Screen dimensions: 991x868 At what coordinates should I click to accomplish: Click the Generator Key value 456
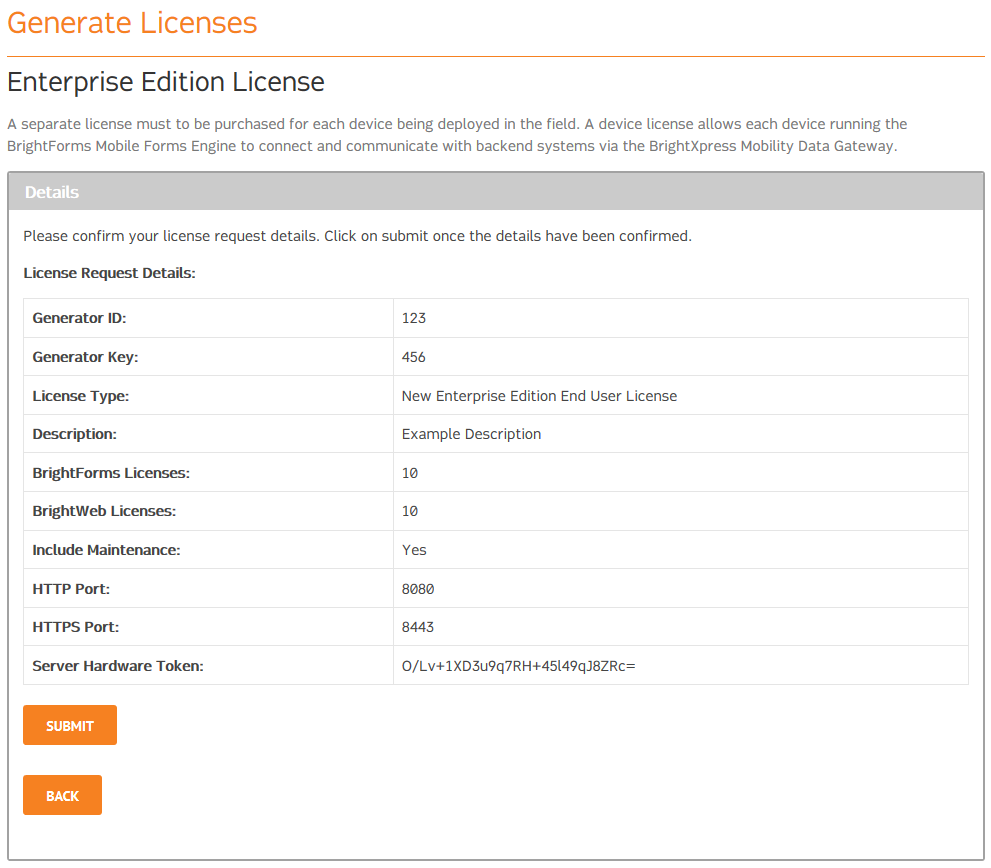click(414, 357)
